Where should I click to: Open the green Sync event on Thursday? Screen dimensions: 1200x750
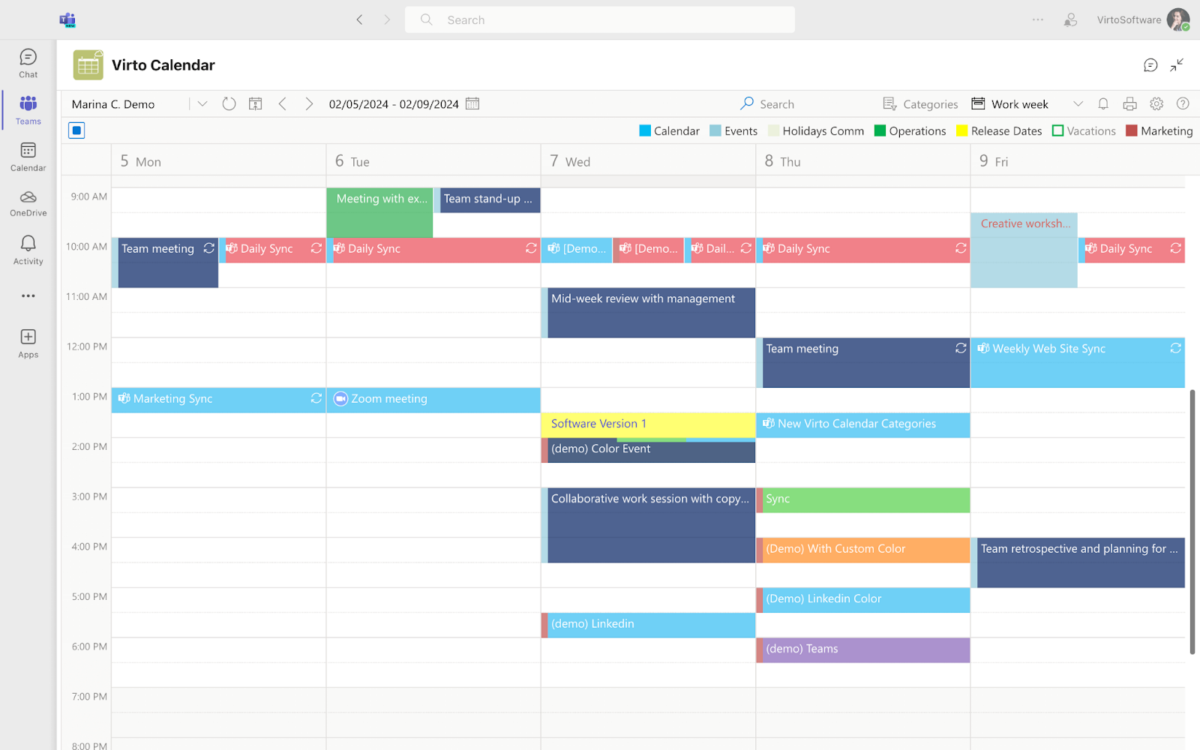point(863,499)
